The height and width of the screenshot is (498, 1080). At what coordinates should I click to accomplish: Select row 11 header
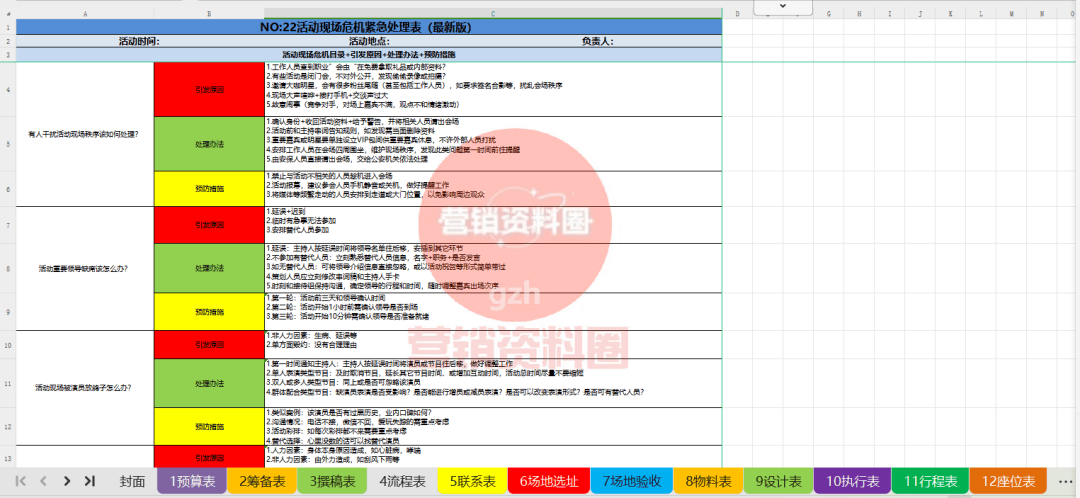[8, 383]
